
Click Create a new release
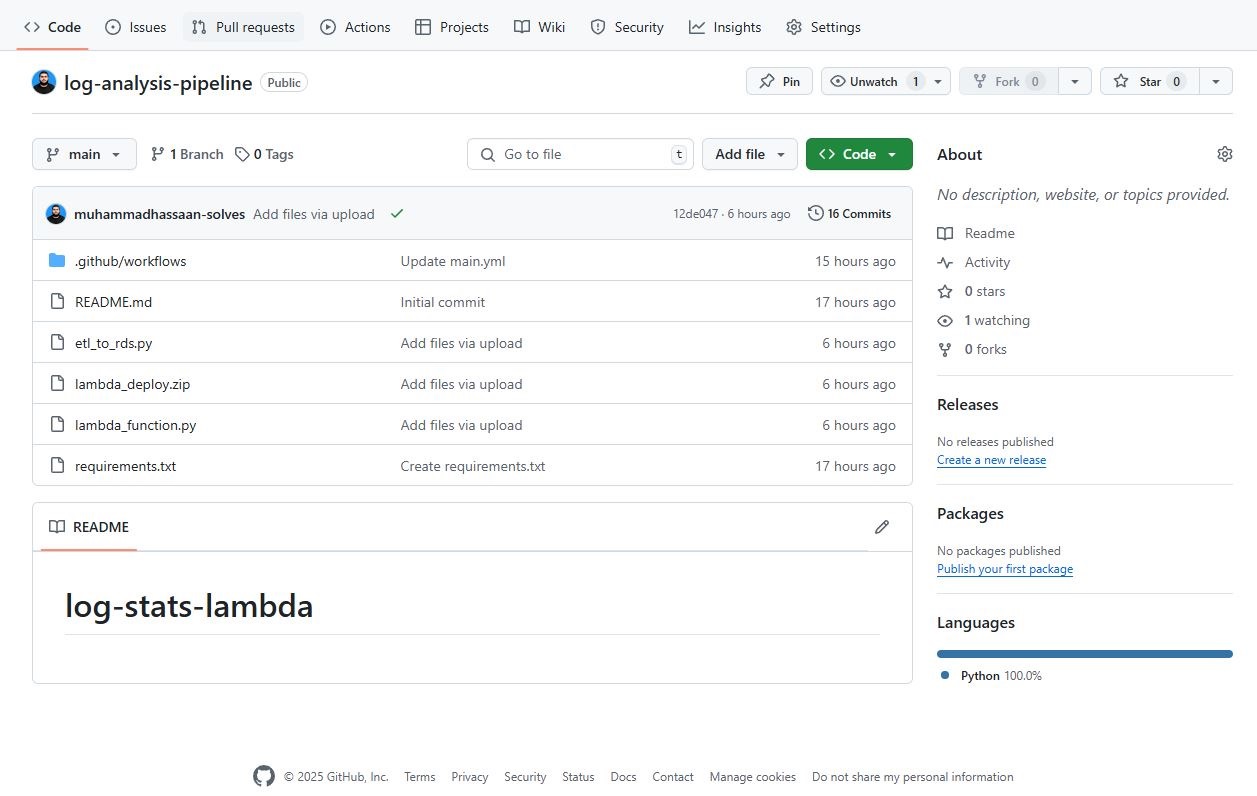tap(991, 460)
